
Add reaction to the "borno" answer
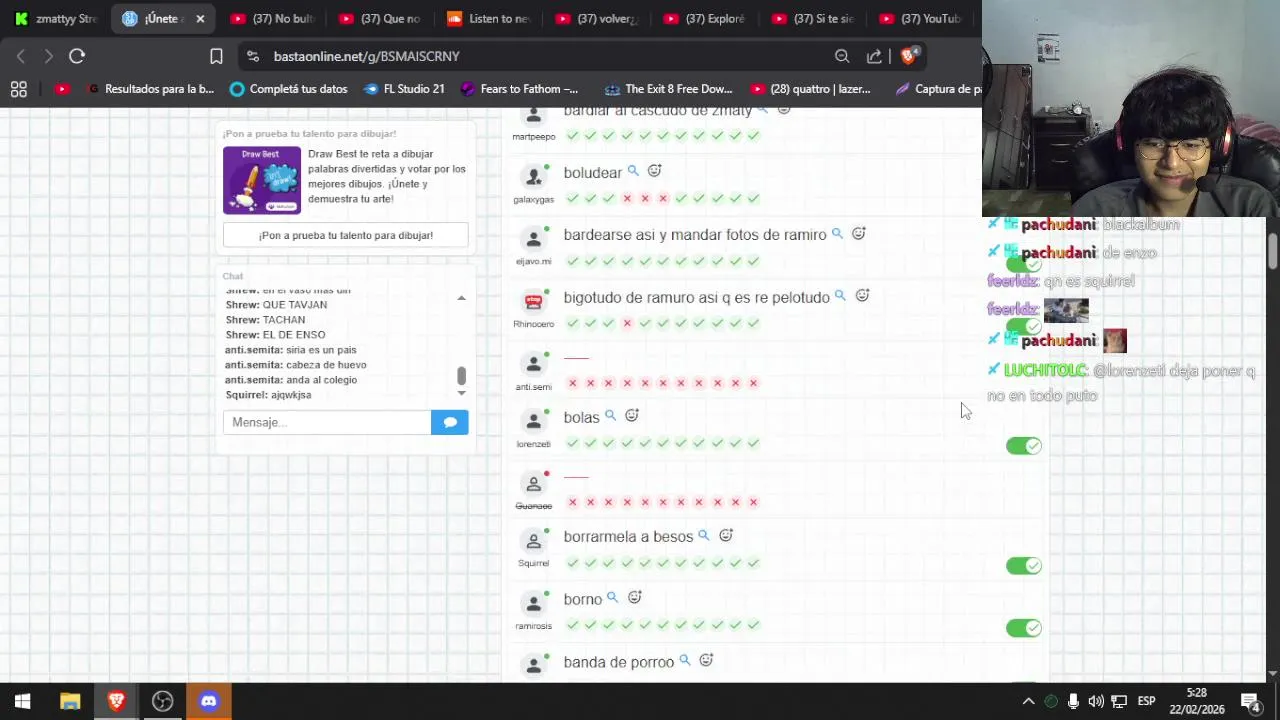point(634,597)
